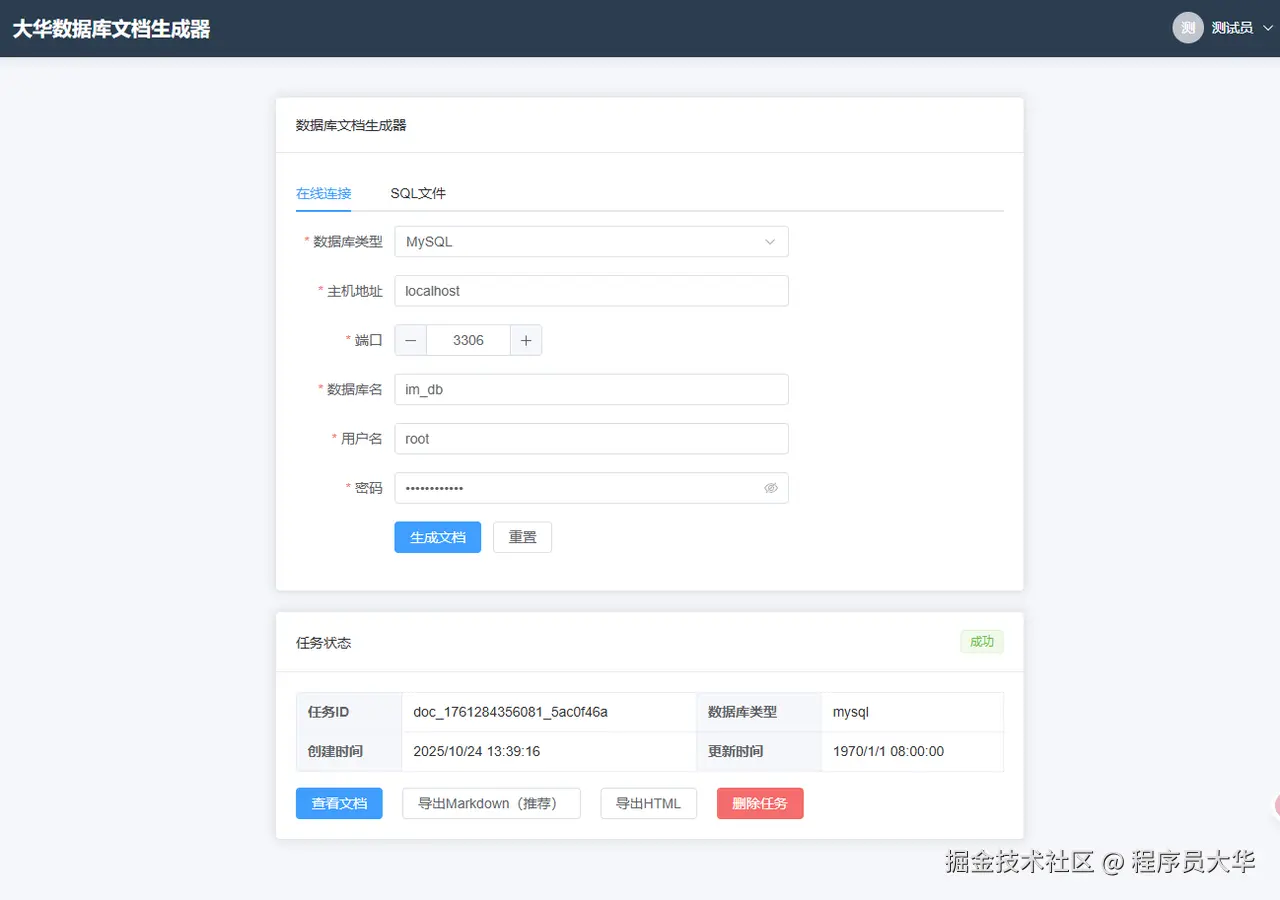
Task: Click the 大华数据库文档生成器 title
Action: (111, 29)
